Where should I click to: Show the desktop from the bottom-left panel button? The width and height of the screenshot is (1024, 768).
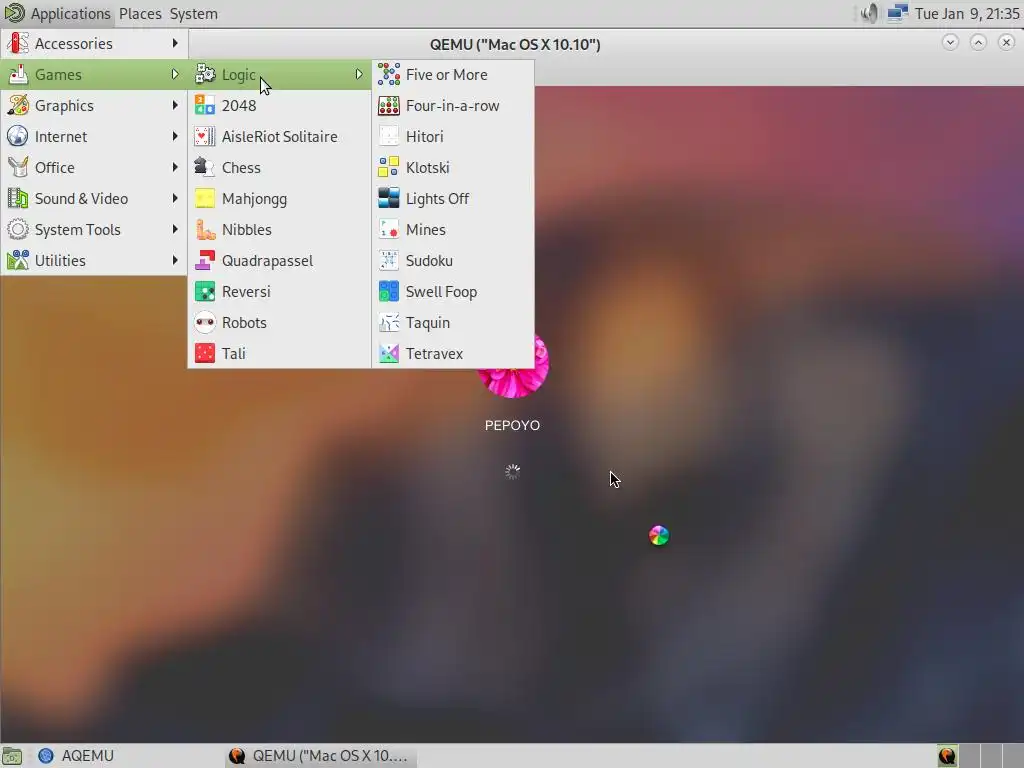click(12, 756)
